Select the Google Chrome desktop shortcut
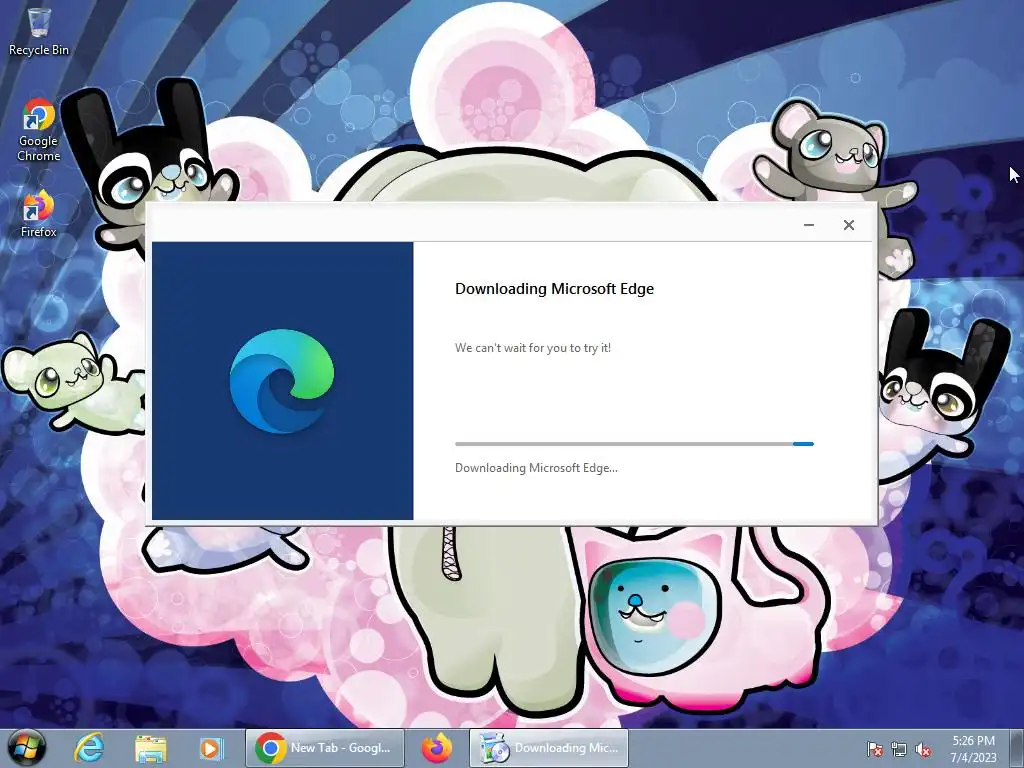The image size is (1024, 768). pos(39,129)
